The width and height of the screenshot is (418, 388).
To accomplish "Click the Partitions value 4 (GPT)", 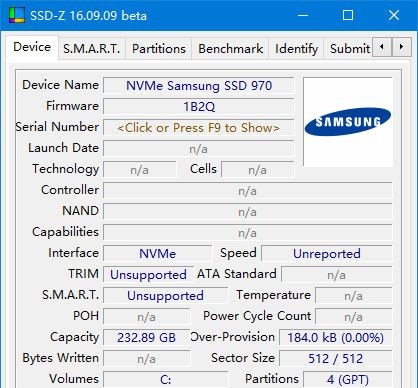I will click(348, 380).
